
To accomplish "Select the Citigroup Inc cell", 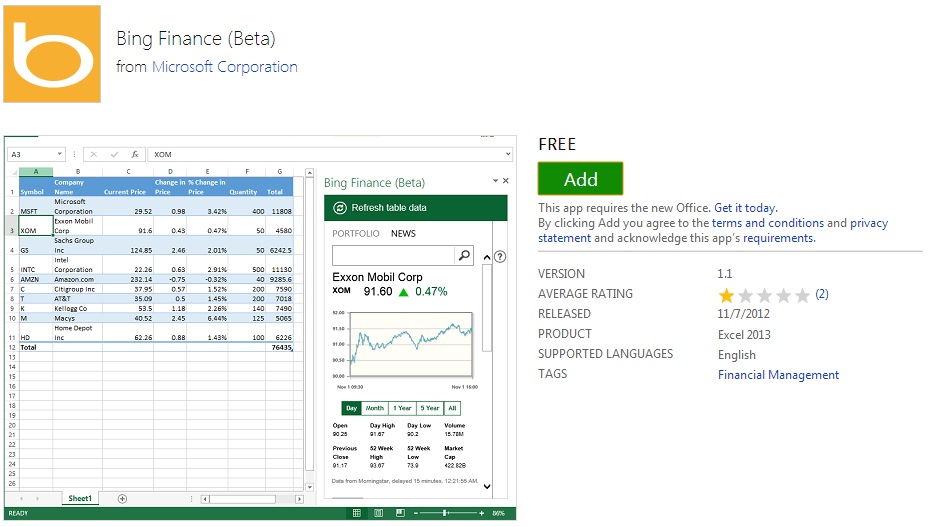I will click(x=78, y=289).
